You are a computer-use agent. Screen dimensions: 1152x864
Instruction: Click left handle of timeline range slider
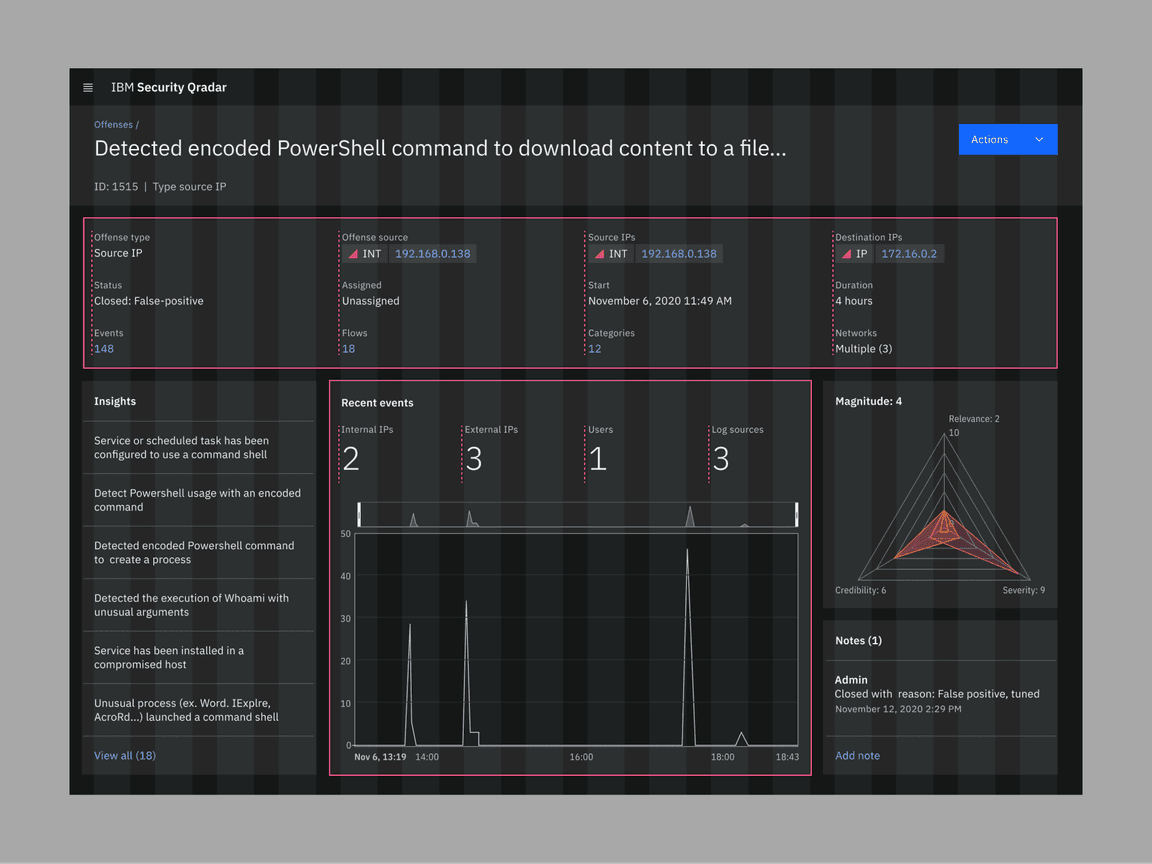point(358,515)
